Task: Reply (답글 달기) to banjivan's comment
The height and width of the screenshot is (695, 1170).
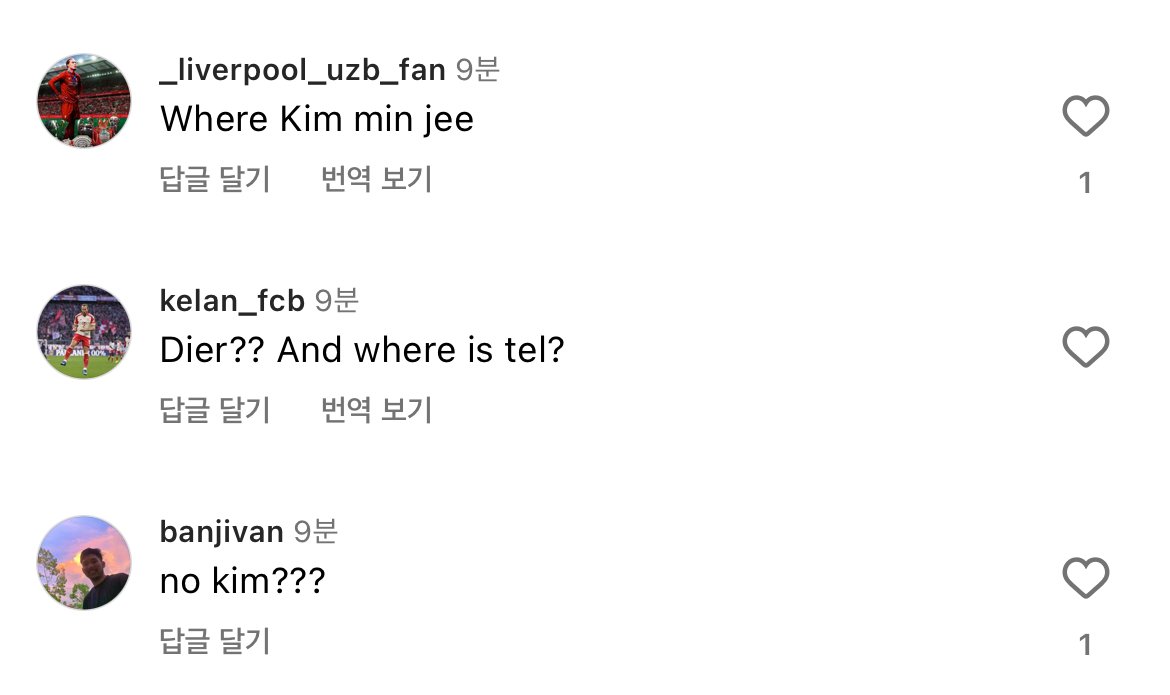Action: (x=215, y=642)
